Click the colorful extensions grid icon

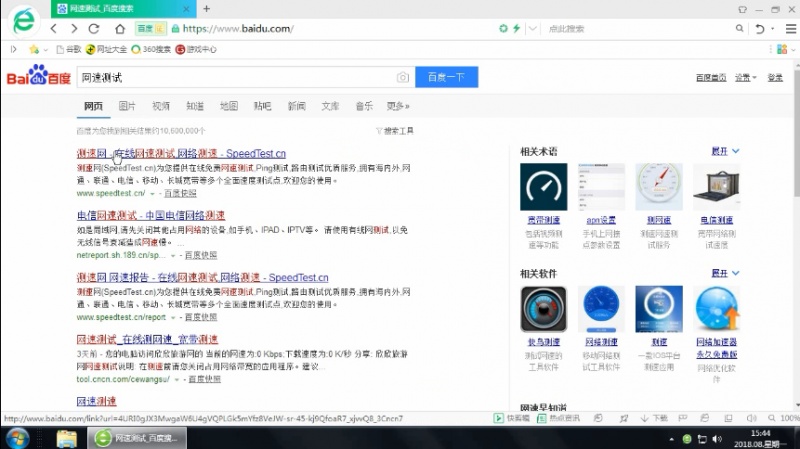[782, 49]
